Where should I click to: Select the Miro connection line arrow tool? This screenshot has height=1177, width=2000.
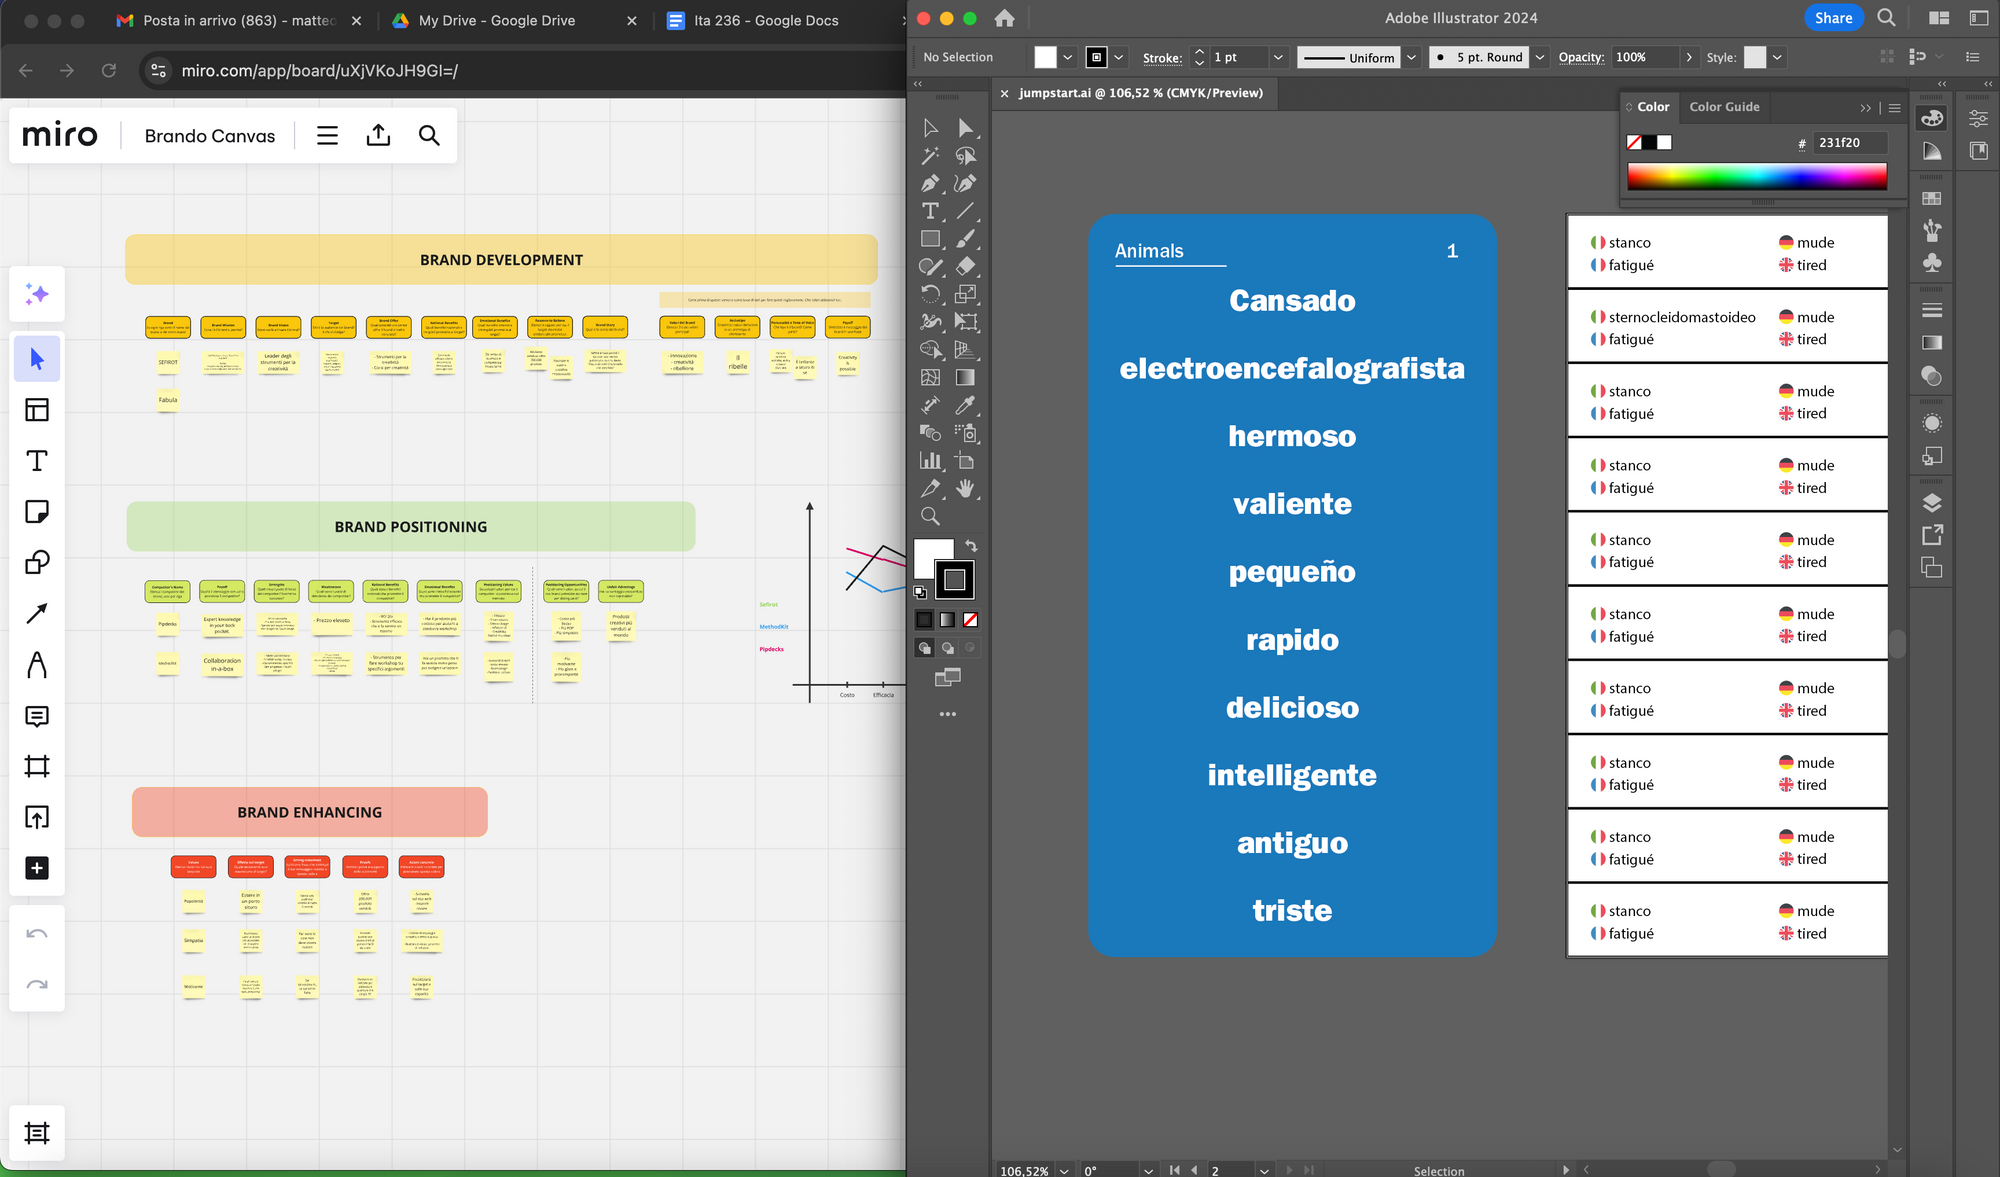[x=37, y=614]
